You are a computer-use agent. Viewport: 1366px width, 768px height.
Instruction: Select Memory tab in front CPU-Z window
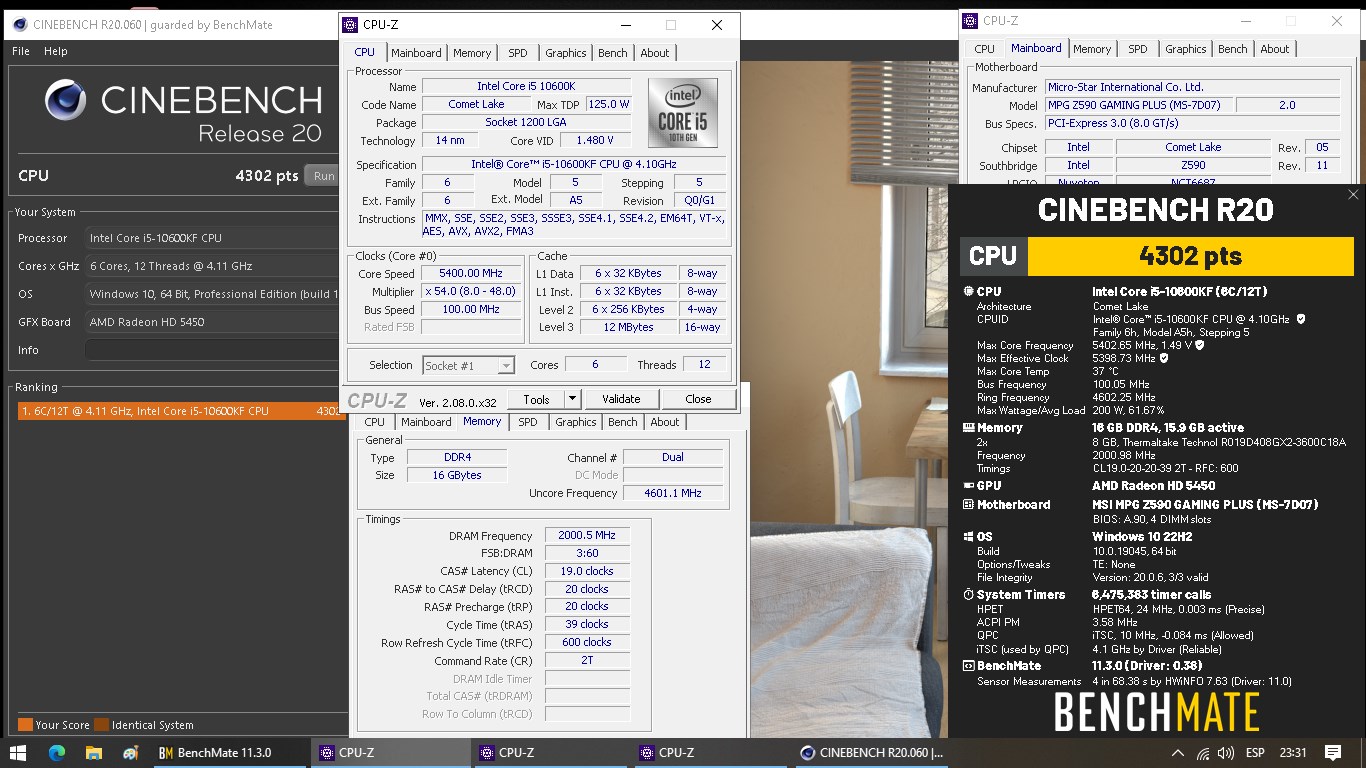[x=472, y=53]
